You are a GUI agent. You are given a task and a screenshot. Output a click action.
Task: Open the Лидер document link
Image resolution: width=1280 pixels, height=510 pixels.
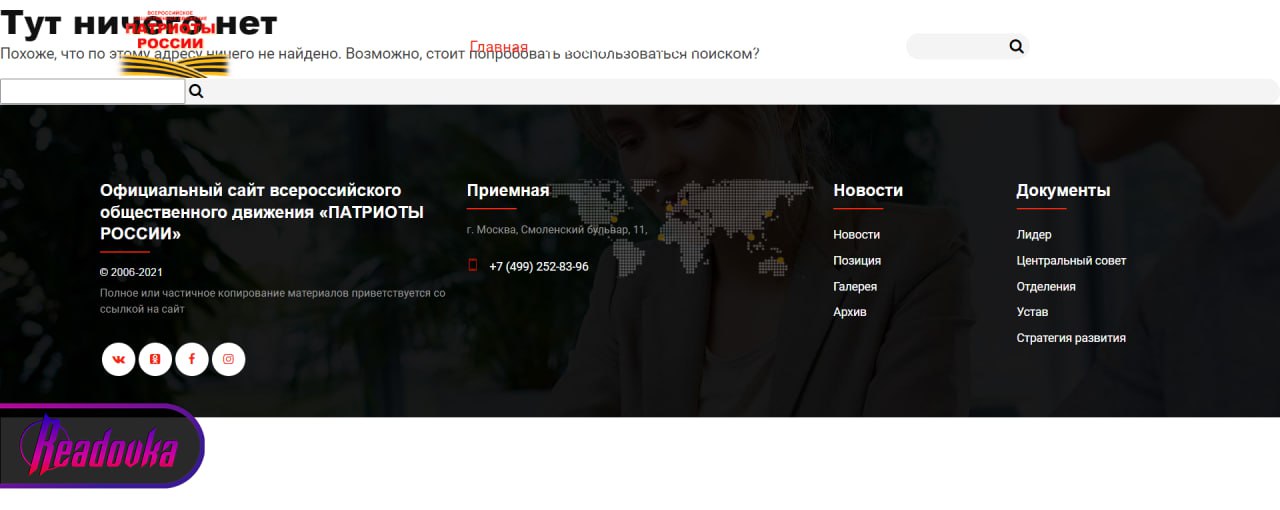point(1033,235)
